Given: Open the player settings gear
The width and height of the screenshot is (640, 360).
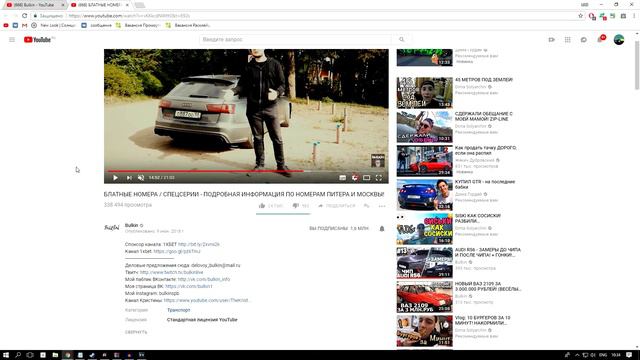Looking at the screenshot, I should (355, 178).
